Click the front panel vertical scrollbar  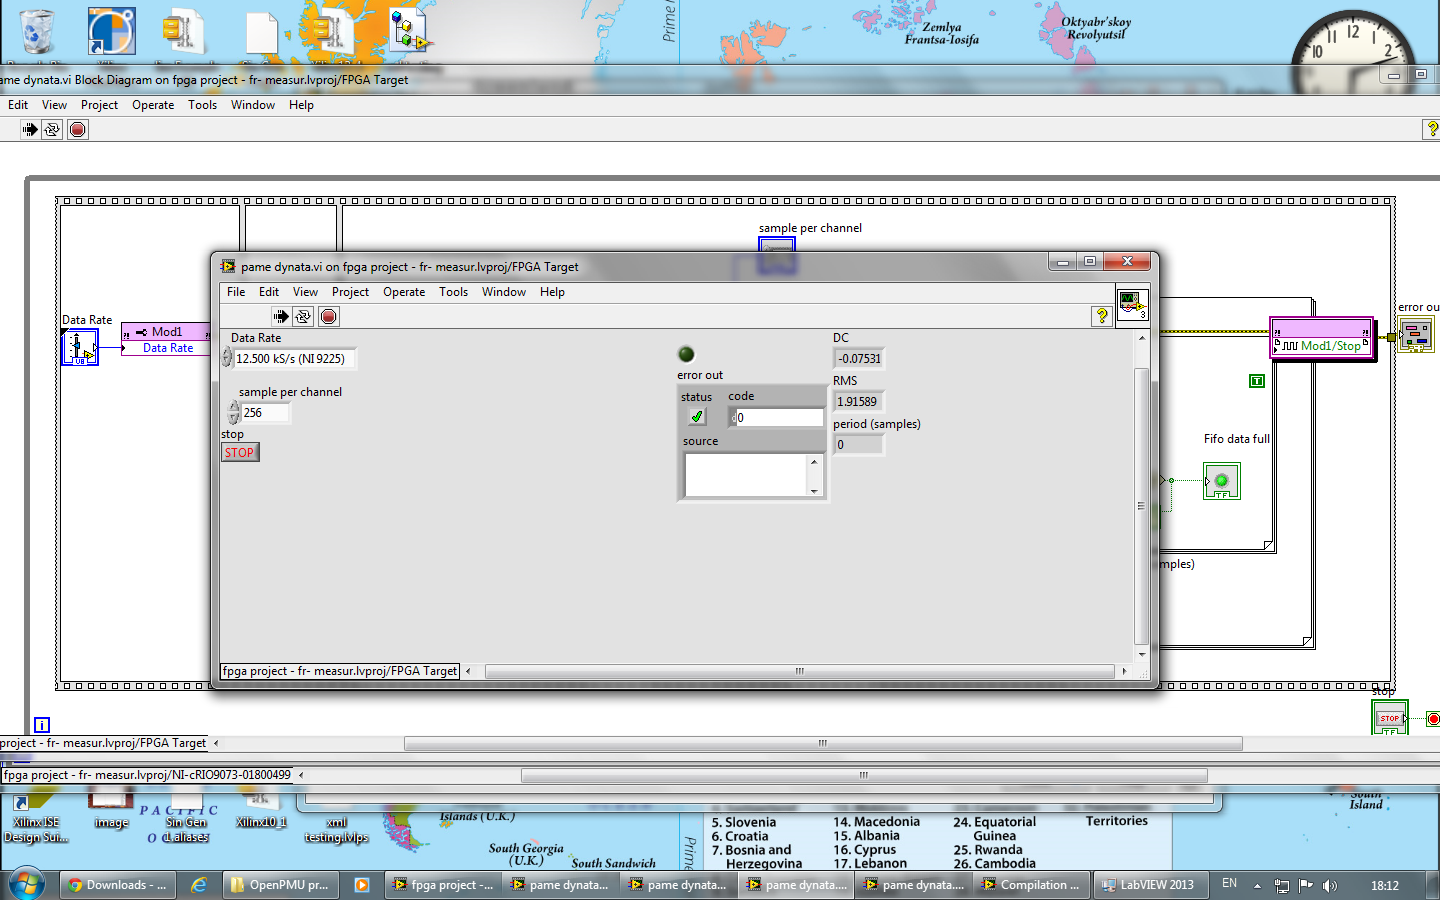tap(1141, 506)
